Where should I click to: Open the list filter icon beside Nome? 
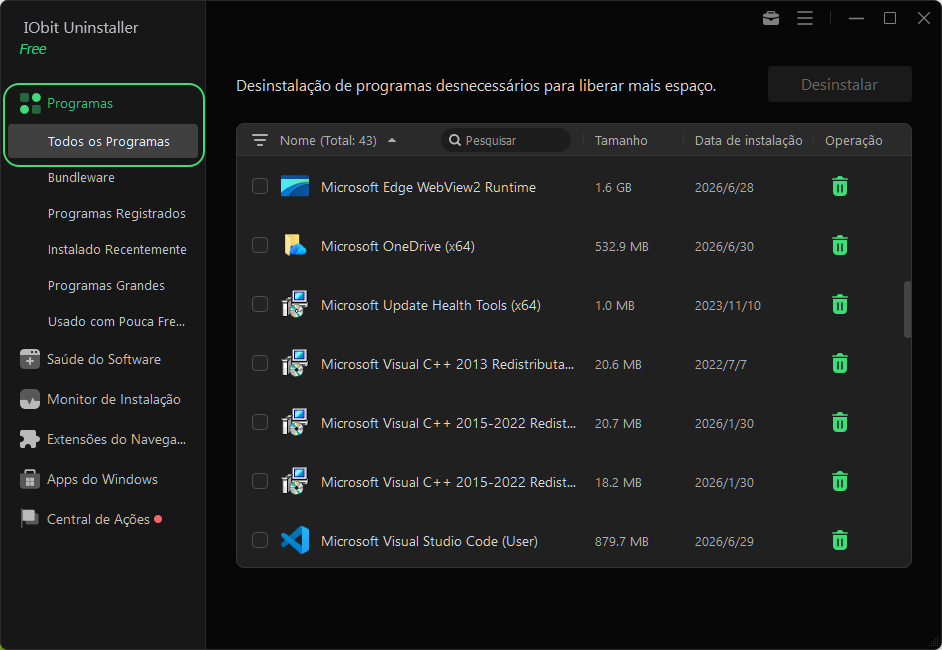click(x=260, y=141)
